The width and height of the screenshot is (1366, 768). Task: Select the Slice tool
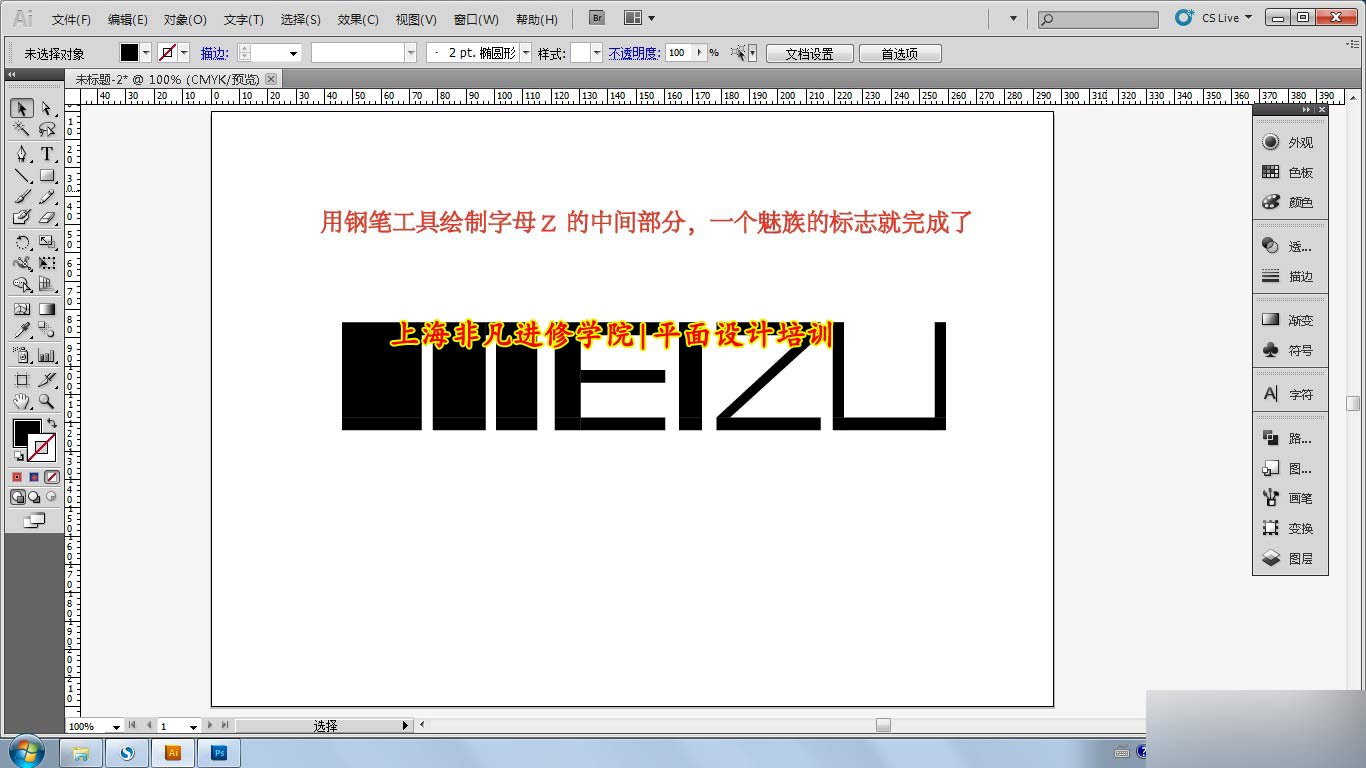[x=47, y=380]
